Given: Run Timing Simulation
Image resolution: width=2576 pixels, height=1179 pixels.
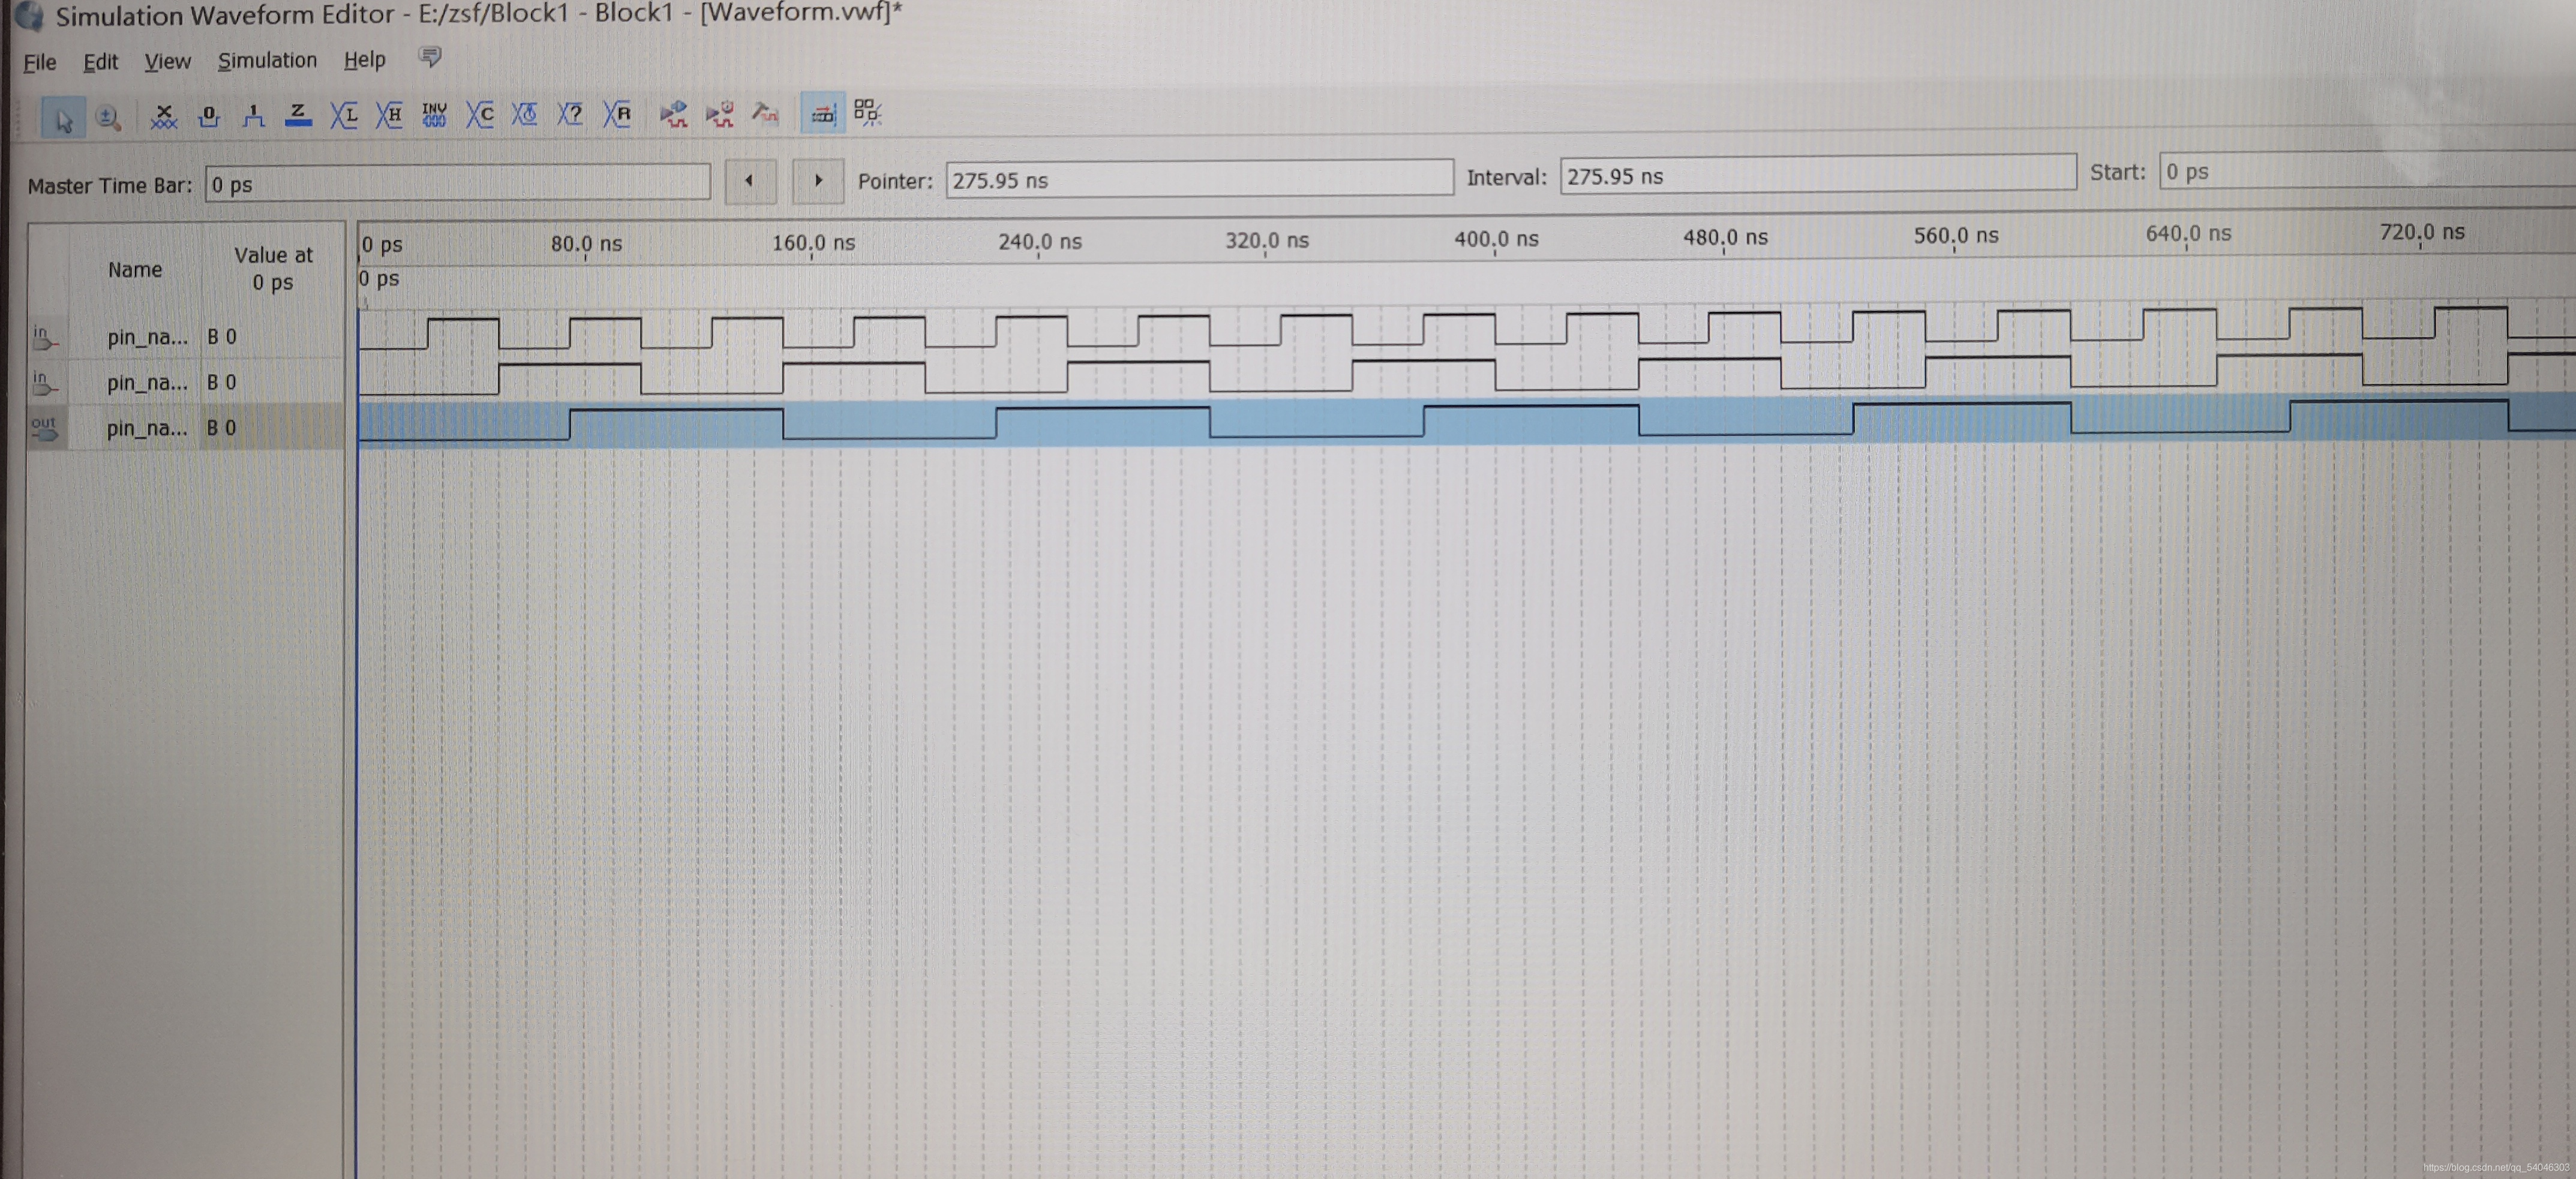Looking at the screenshot, I should coord(719,113).
